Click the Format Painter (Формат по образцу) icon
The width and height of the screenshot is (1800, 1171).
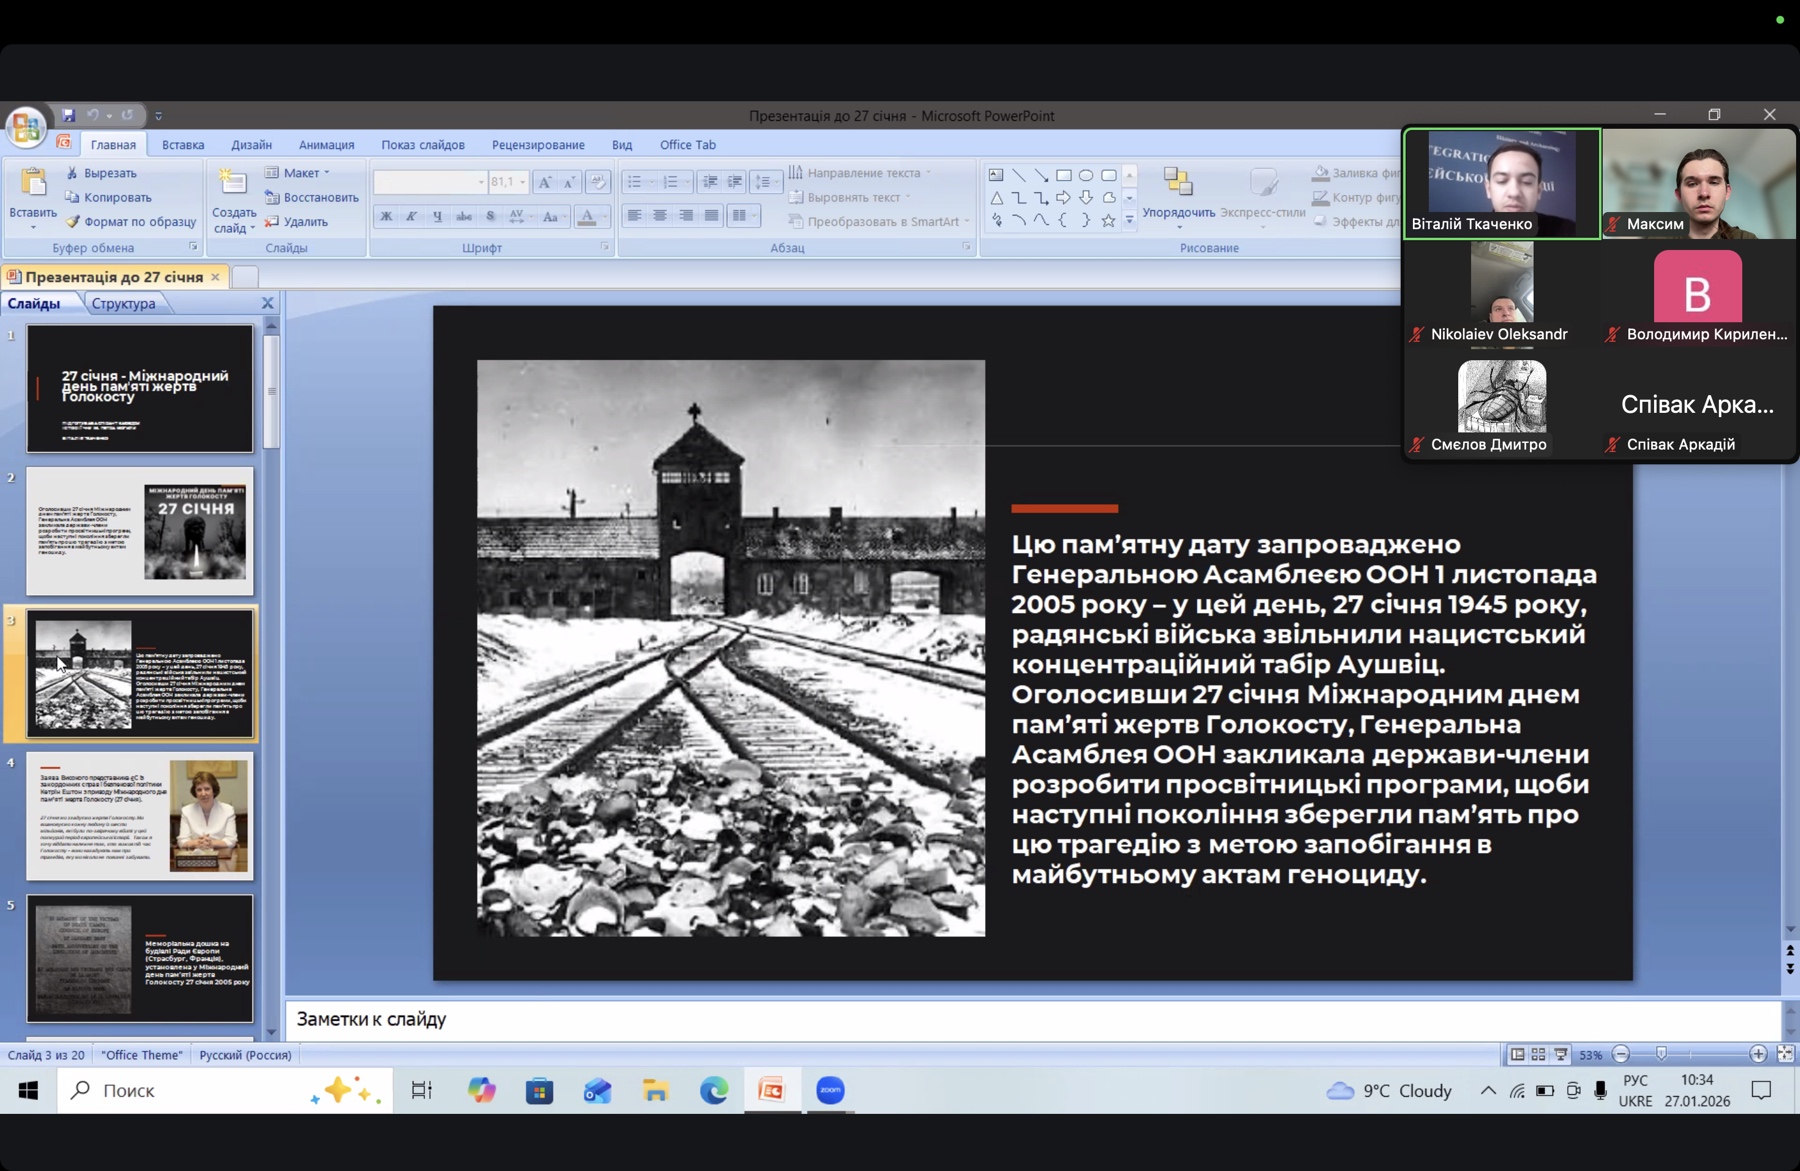[x=73, y=222]
